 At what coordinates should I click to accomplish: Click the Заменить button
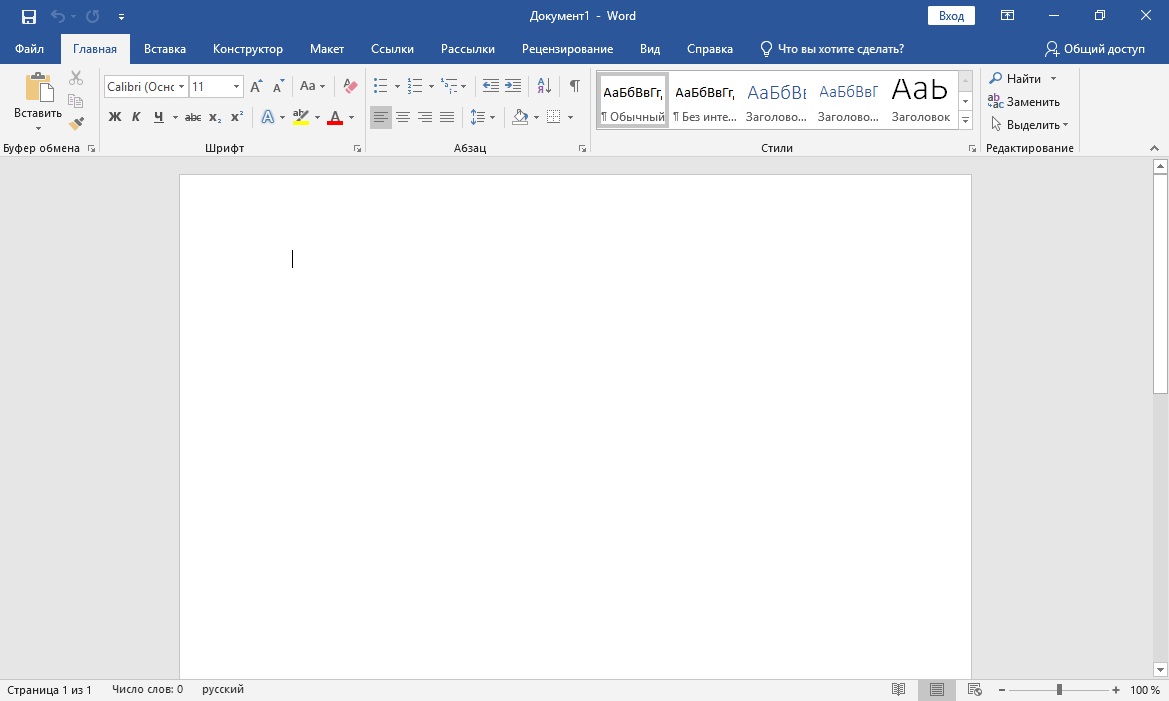click(x=1024, y=101)
